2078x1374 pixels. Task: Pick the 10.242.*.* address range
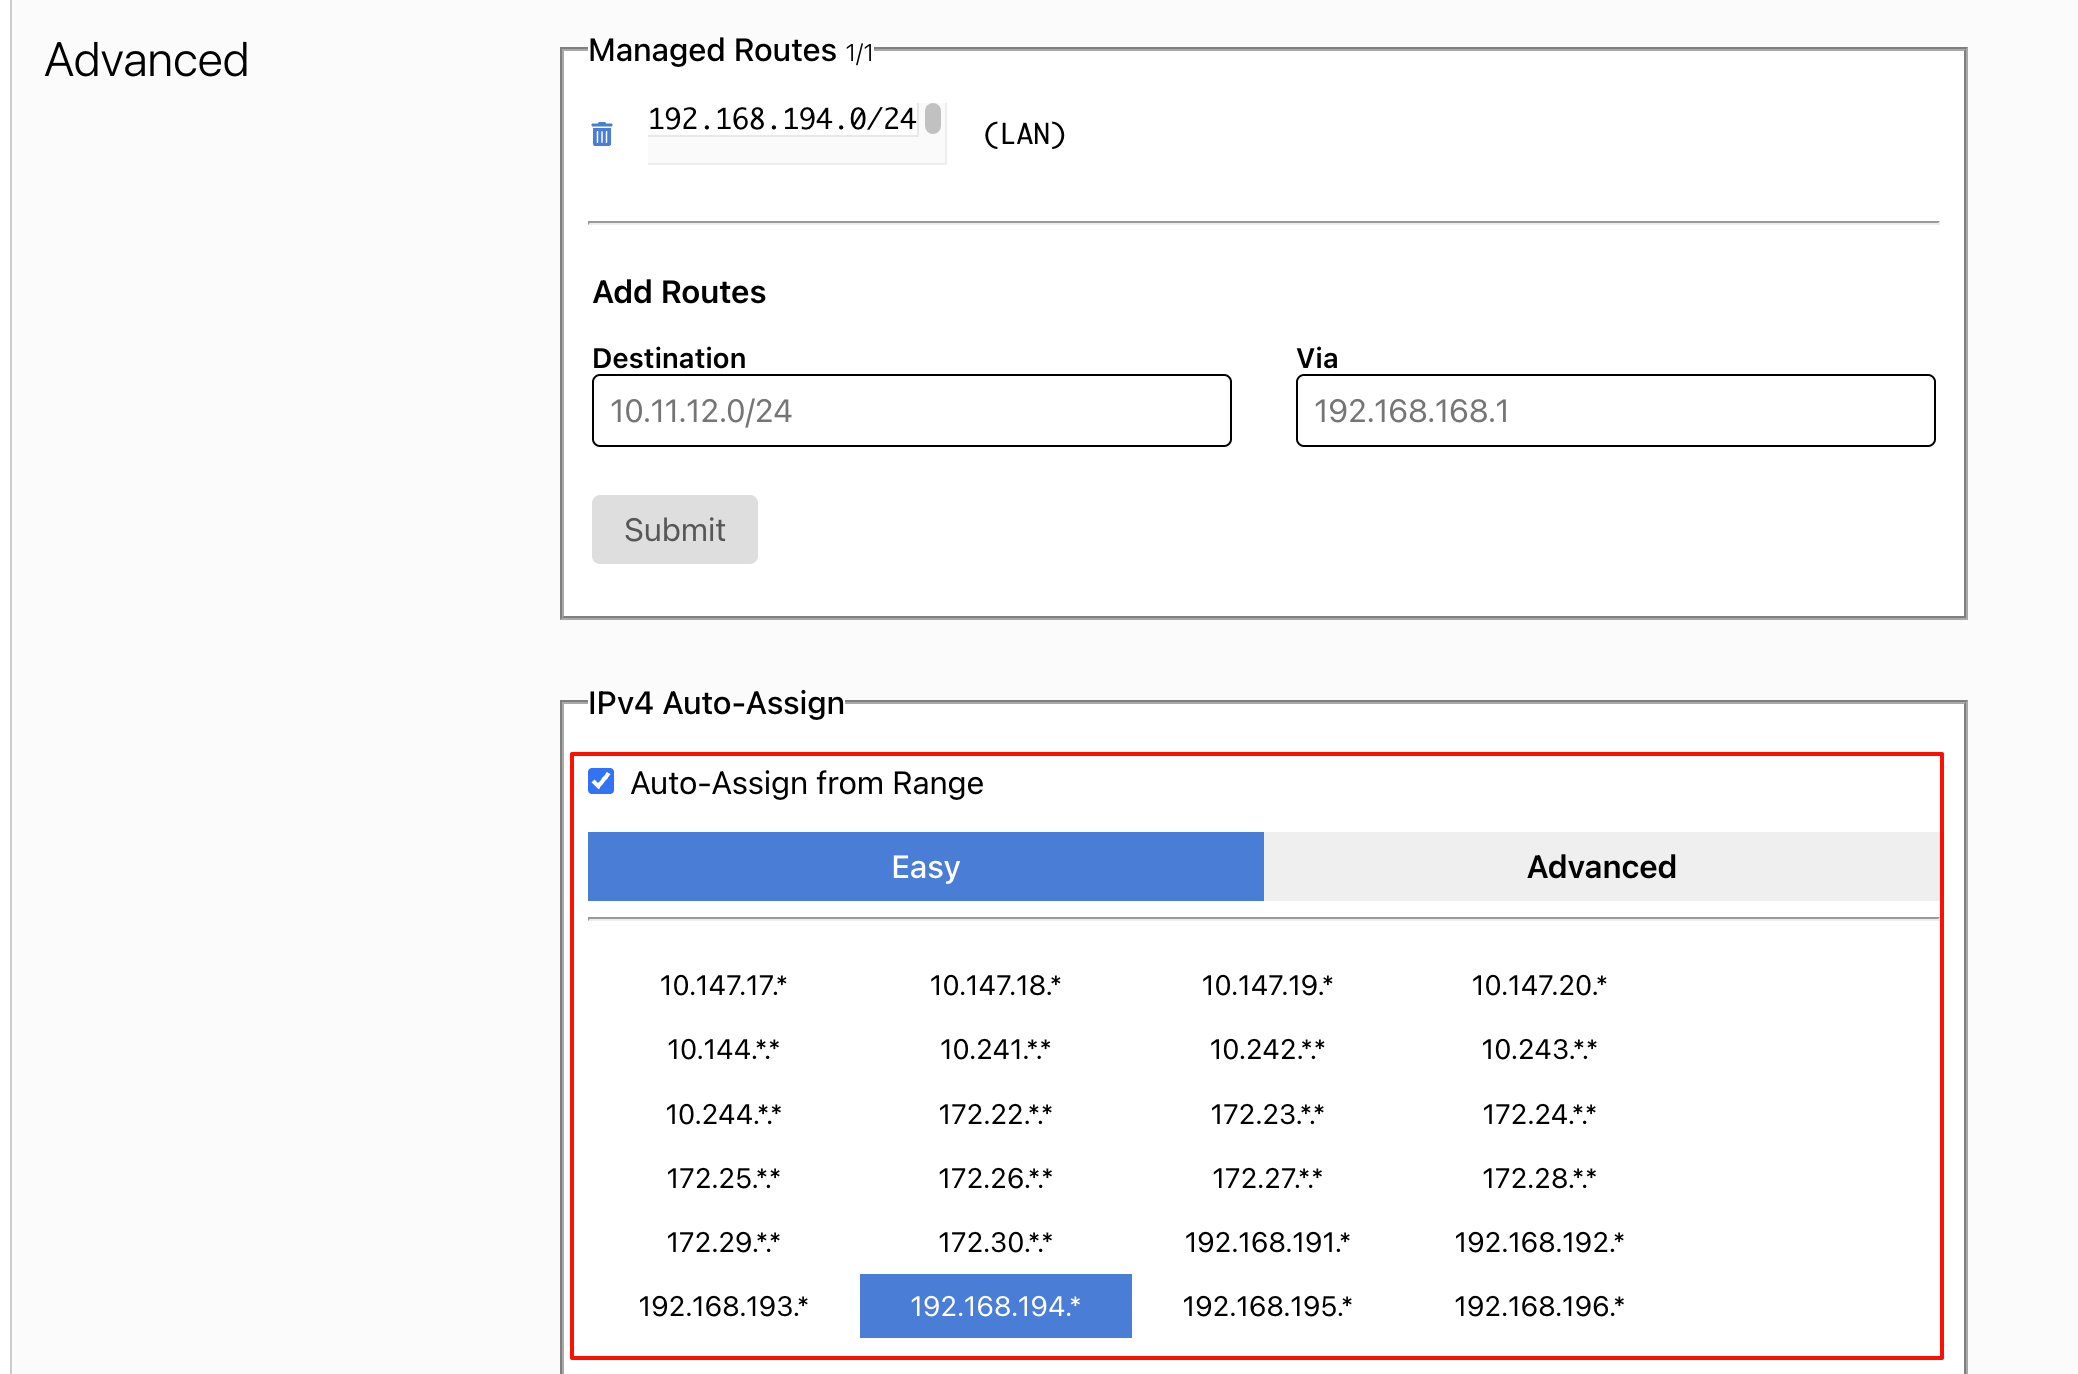coord(1267,1049)
